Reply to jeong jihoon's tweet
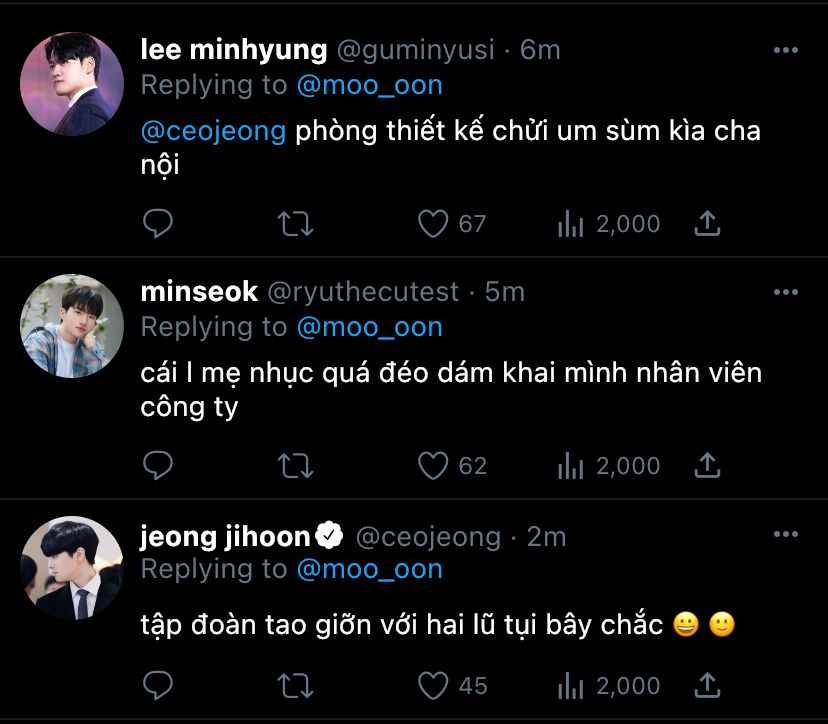Screen dimensions: 828x724 (x=158, y=685)
